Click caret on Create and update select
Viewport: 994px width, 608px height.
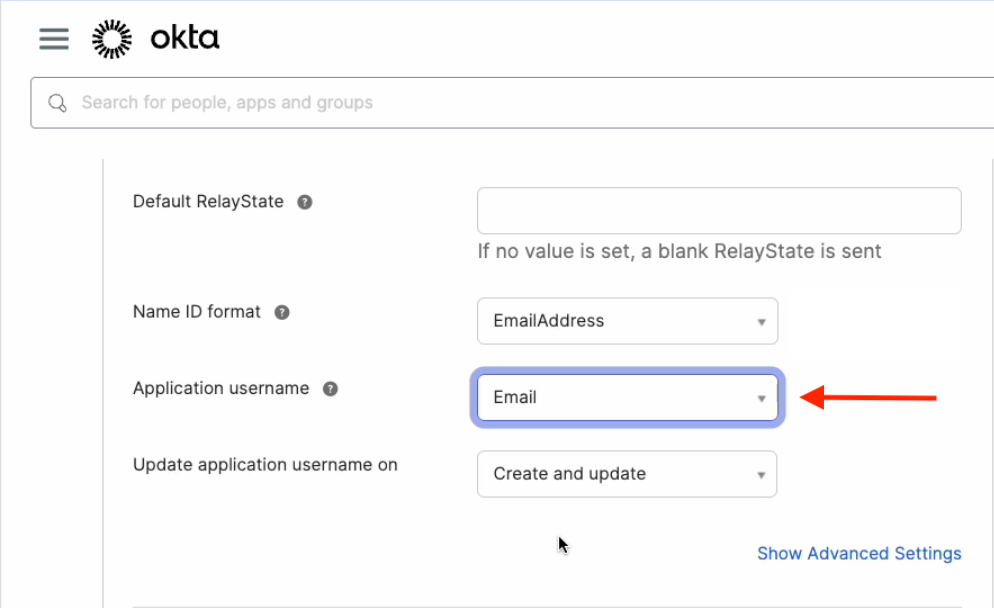(761, 475)
